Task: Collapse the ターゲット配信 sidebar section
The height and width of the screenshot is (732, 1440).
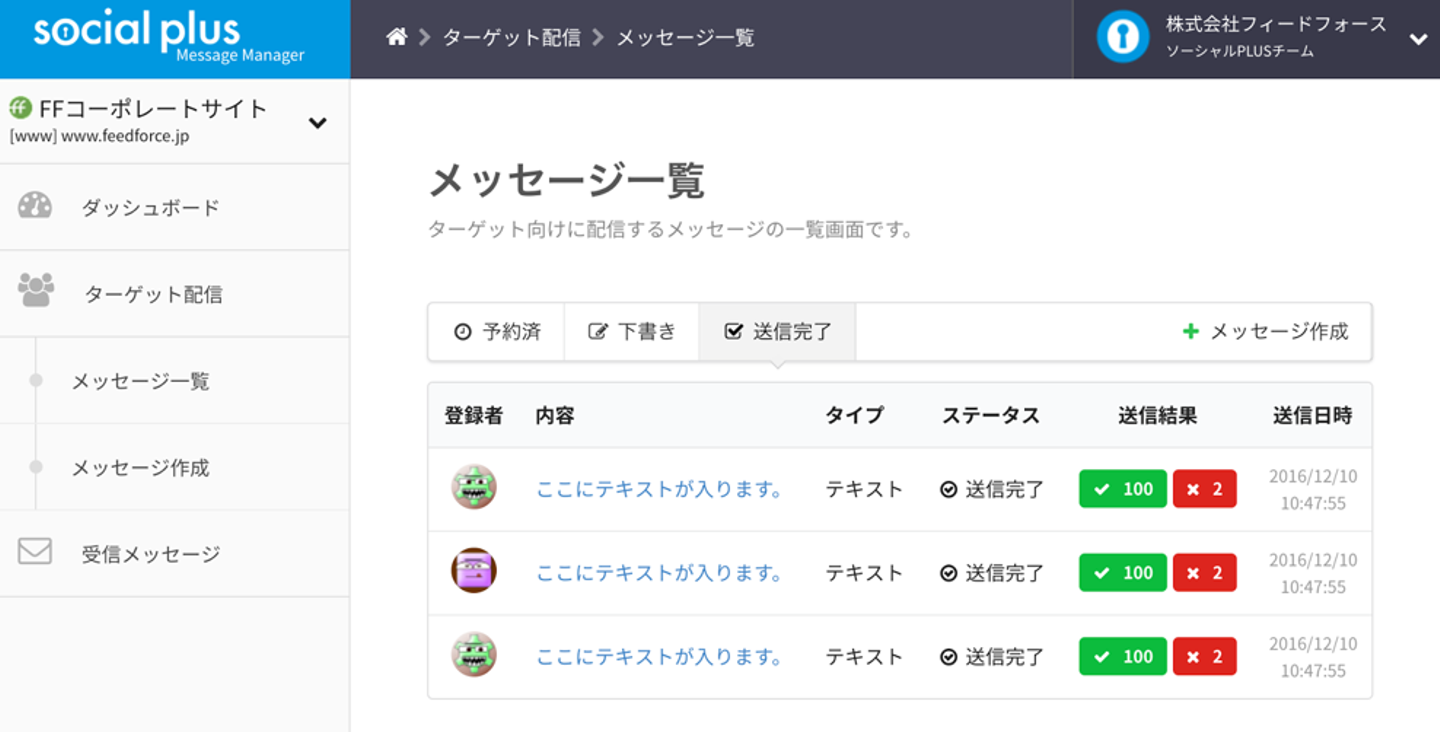Action: [153, 294]
